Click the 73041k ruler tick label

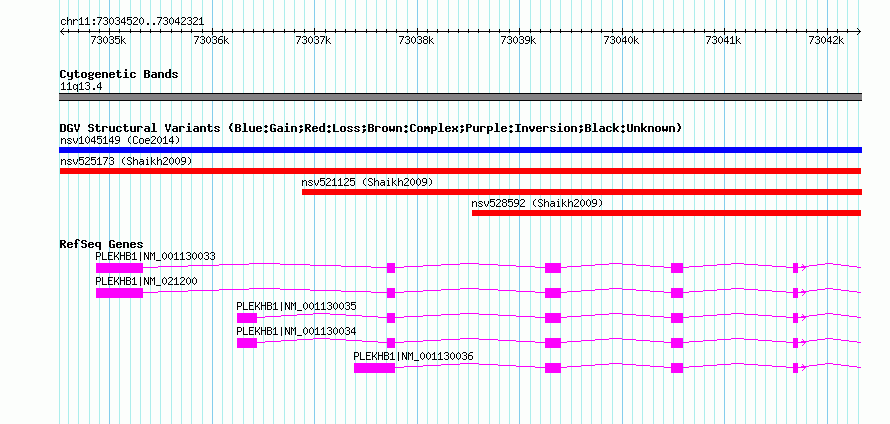(723, 40)
